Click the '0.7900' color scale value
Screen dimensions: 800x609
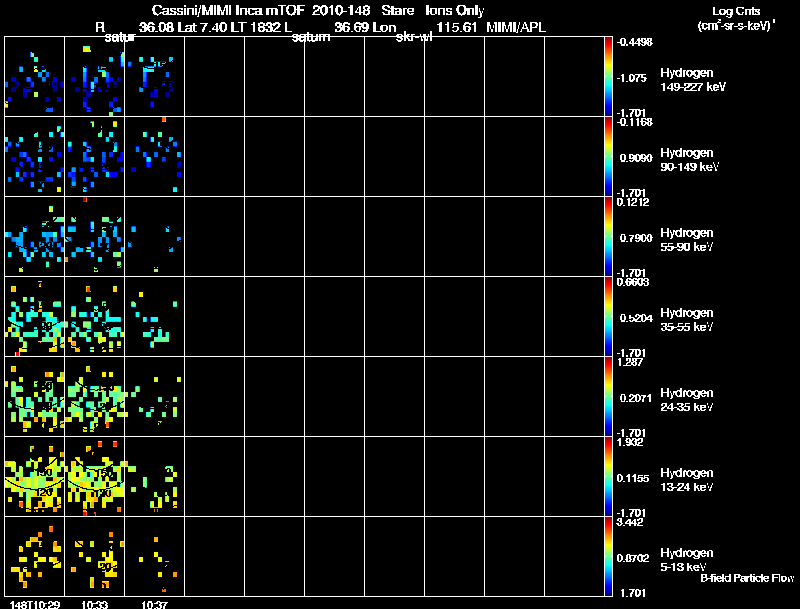[636, 238]
